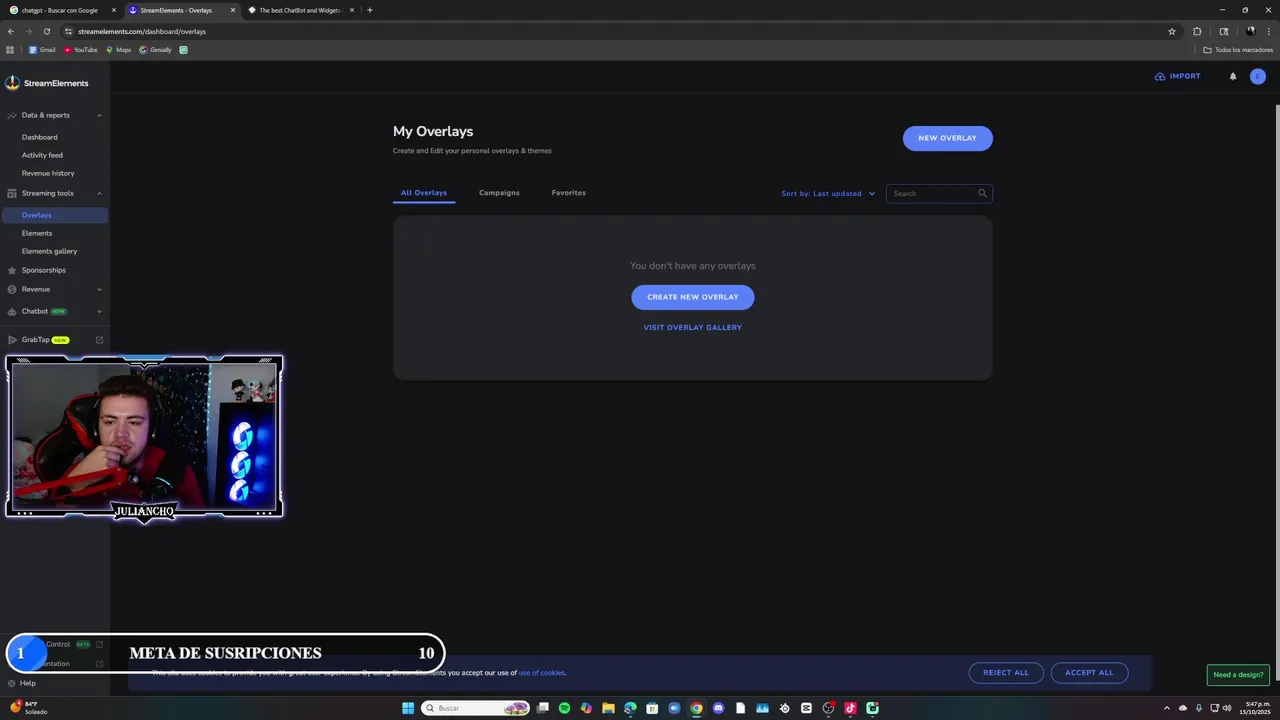Click CREATE NEW OVERLAY button
The image size is (1280, 720).
pyautogui.click(x=692, y=297)
